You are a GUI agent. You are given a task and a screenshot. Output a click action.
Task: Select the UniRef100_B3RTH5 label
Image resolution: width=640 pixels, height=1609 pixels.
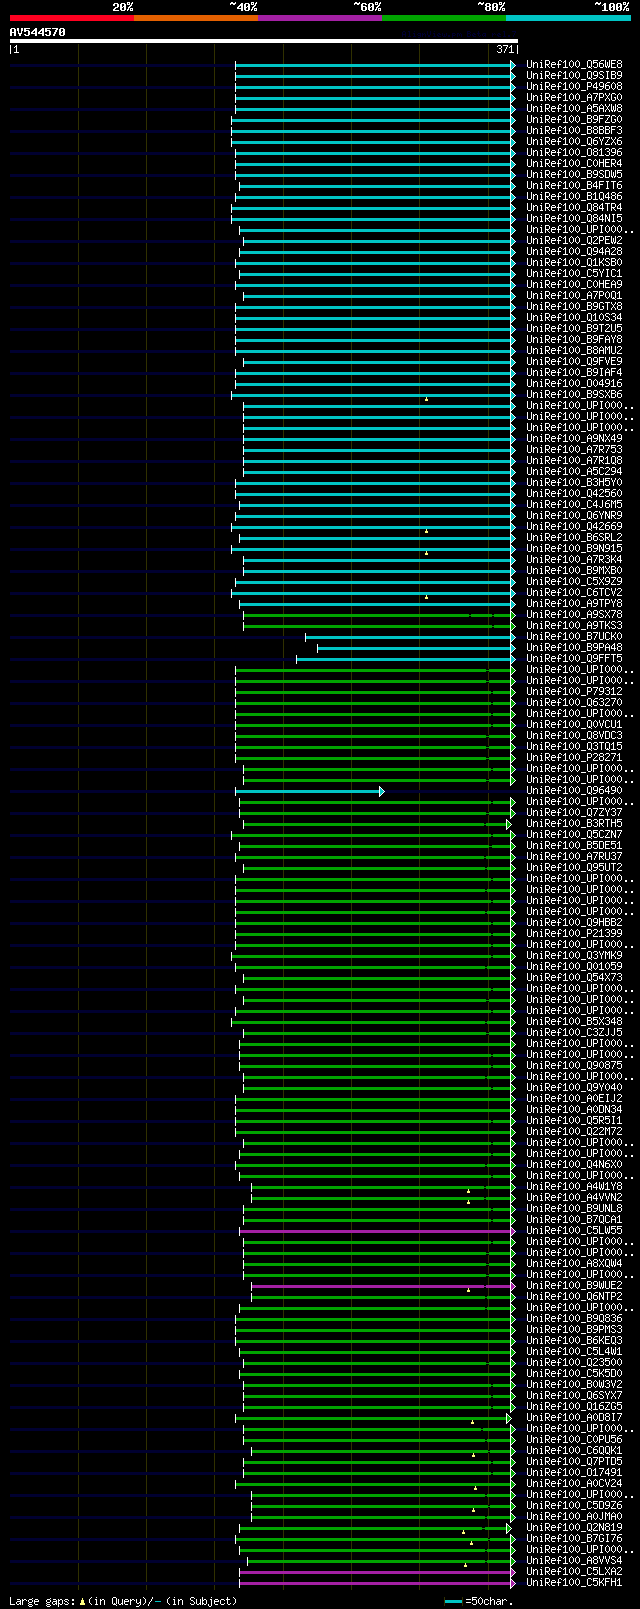(x=574, y=823)
